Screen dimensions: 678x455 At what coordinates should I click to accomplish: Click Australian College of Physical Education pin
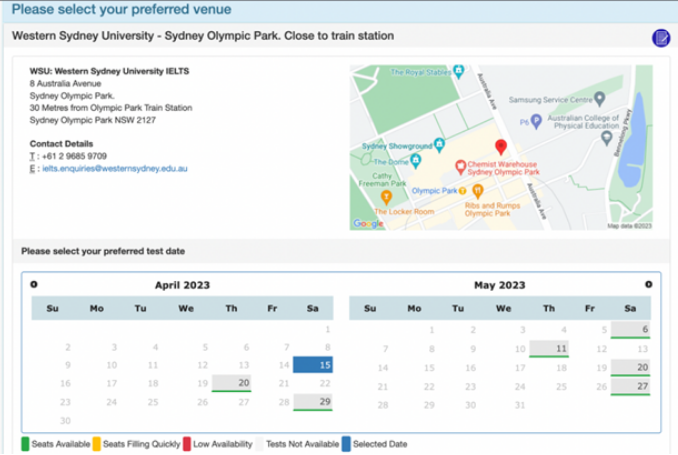607,138
